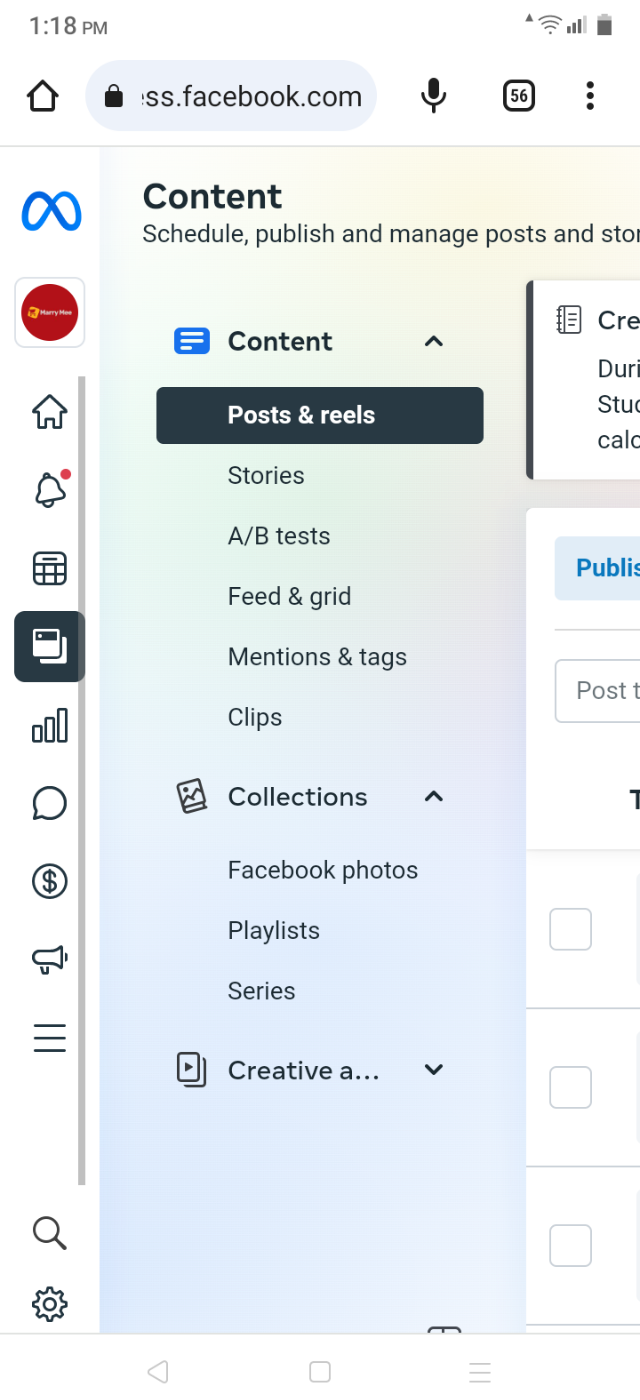Tick the second post checkbox
The image size is (640, 1400).
570,1087
